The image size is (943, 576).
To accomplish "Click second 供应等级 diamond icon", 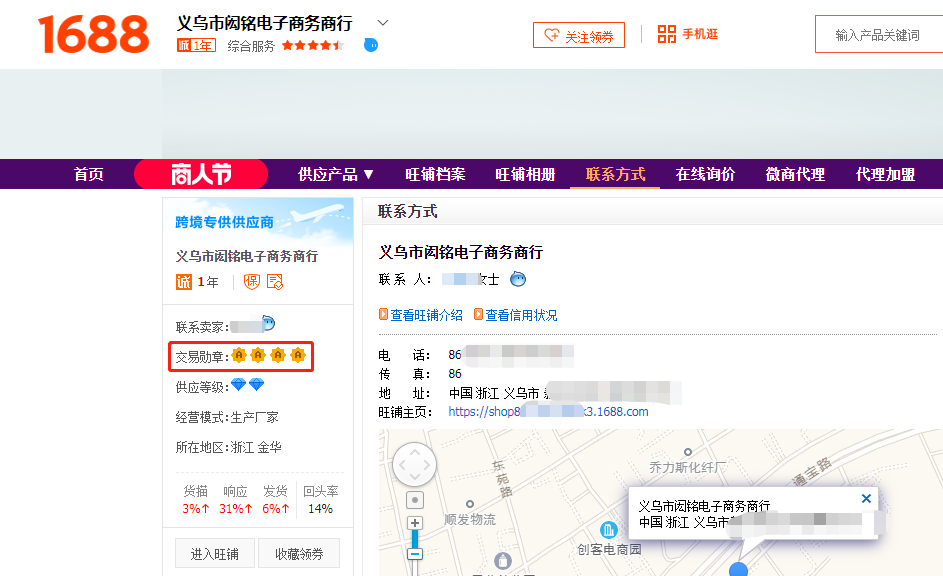I will tap(257, 384).
